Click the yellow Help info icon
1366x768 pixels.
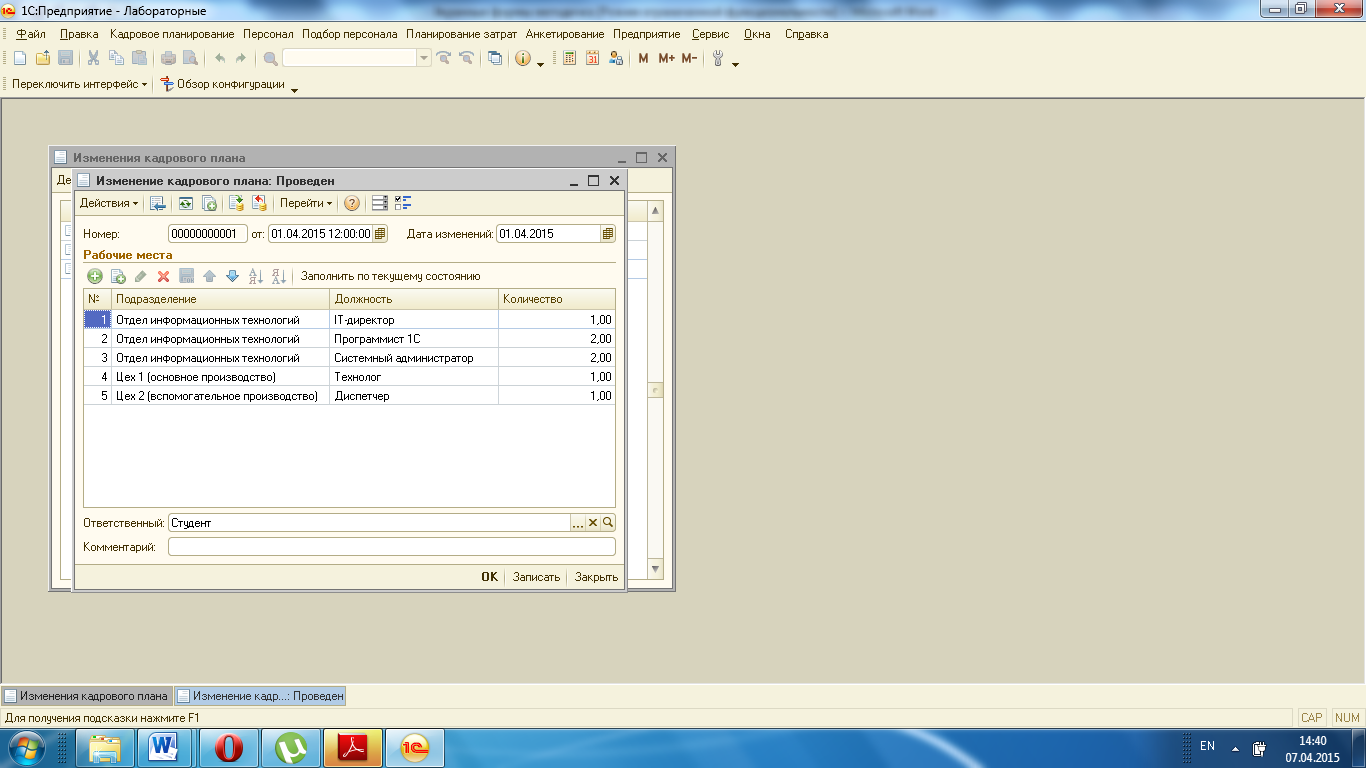523,58
